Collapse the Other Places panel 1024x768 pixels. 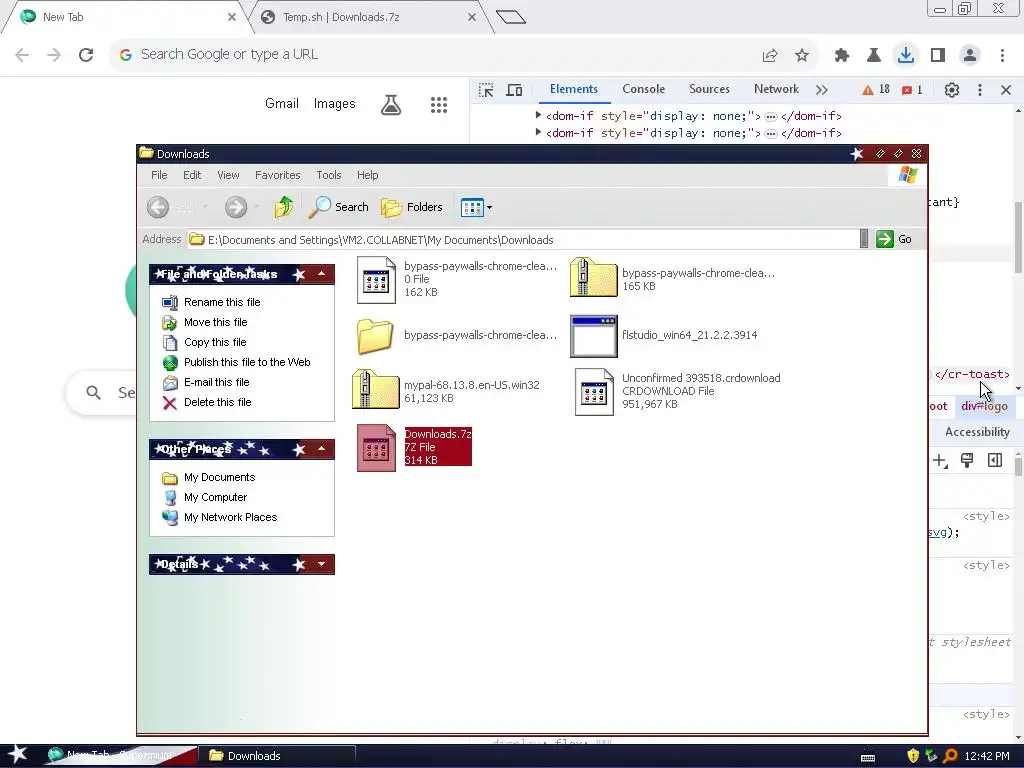tap(321, 449)
